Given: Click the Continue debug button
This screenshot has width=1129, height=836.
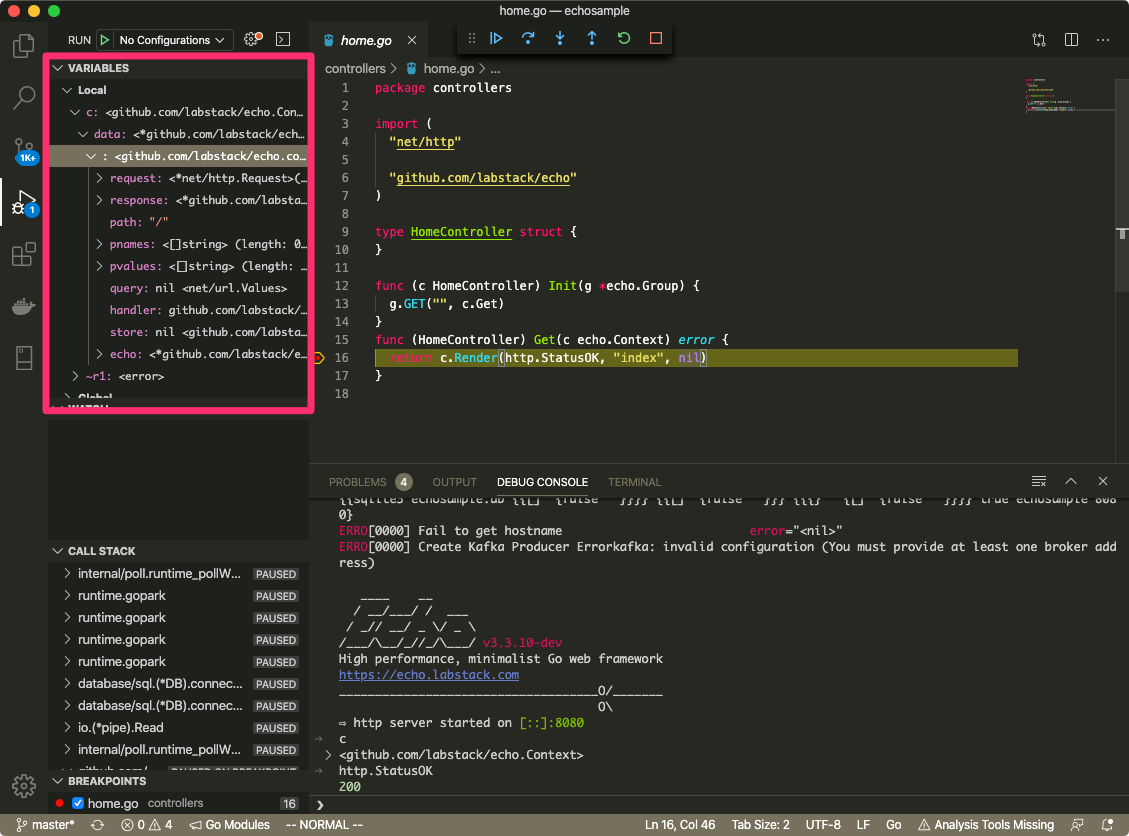Looking at the screenshot, I should [496, 39].
